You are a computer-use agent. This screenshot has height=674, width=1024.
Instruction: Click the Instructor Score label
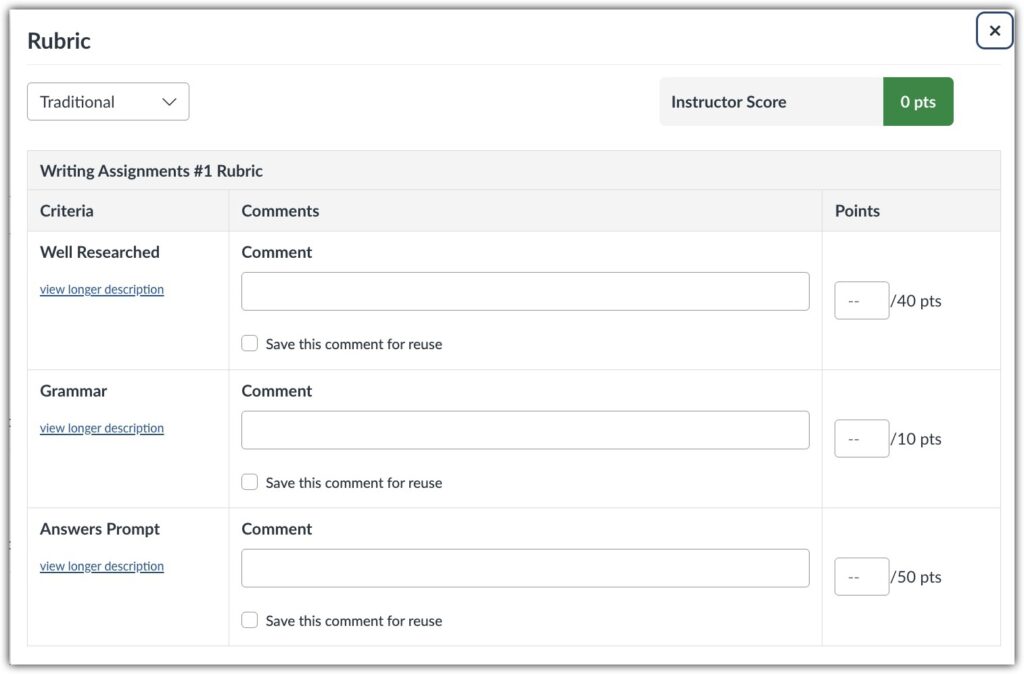728,101
